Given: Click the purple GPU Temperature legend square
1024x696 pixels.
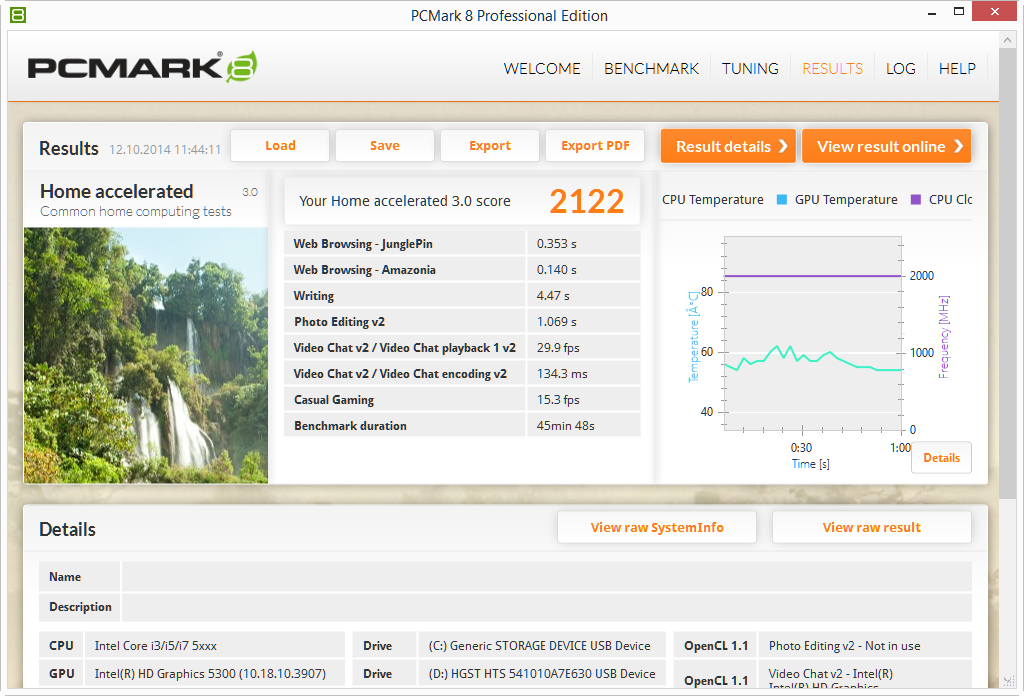Looking at the screenshot, I should coord(916,200).
